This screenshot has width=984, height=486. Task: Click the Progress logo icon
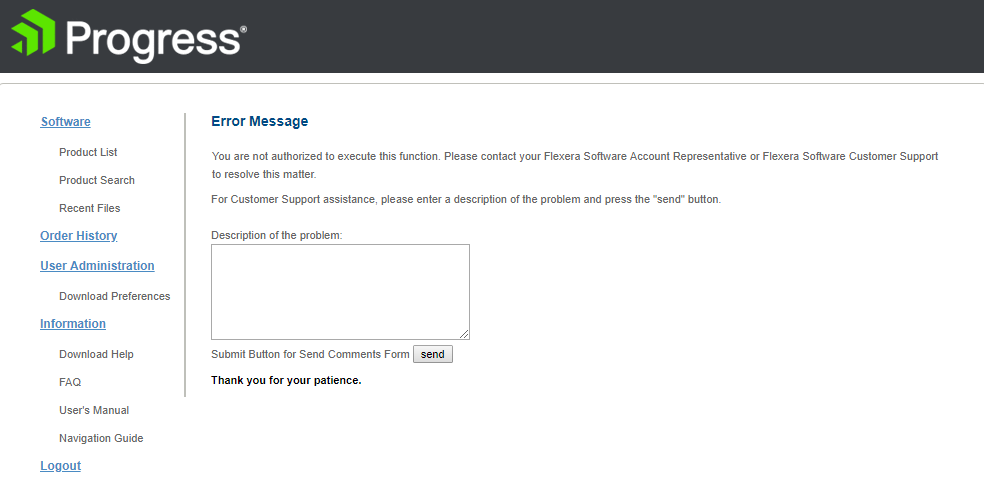pyautogui.click(x=33, y=32)
